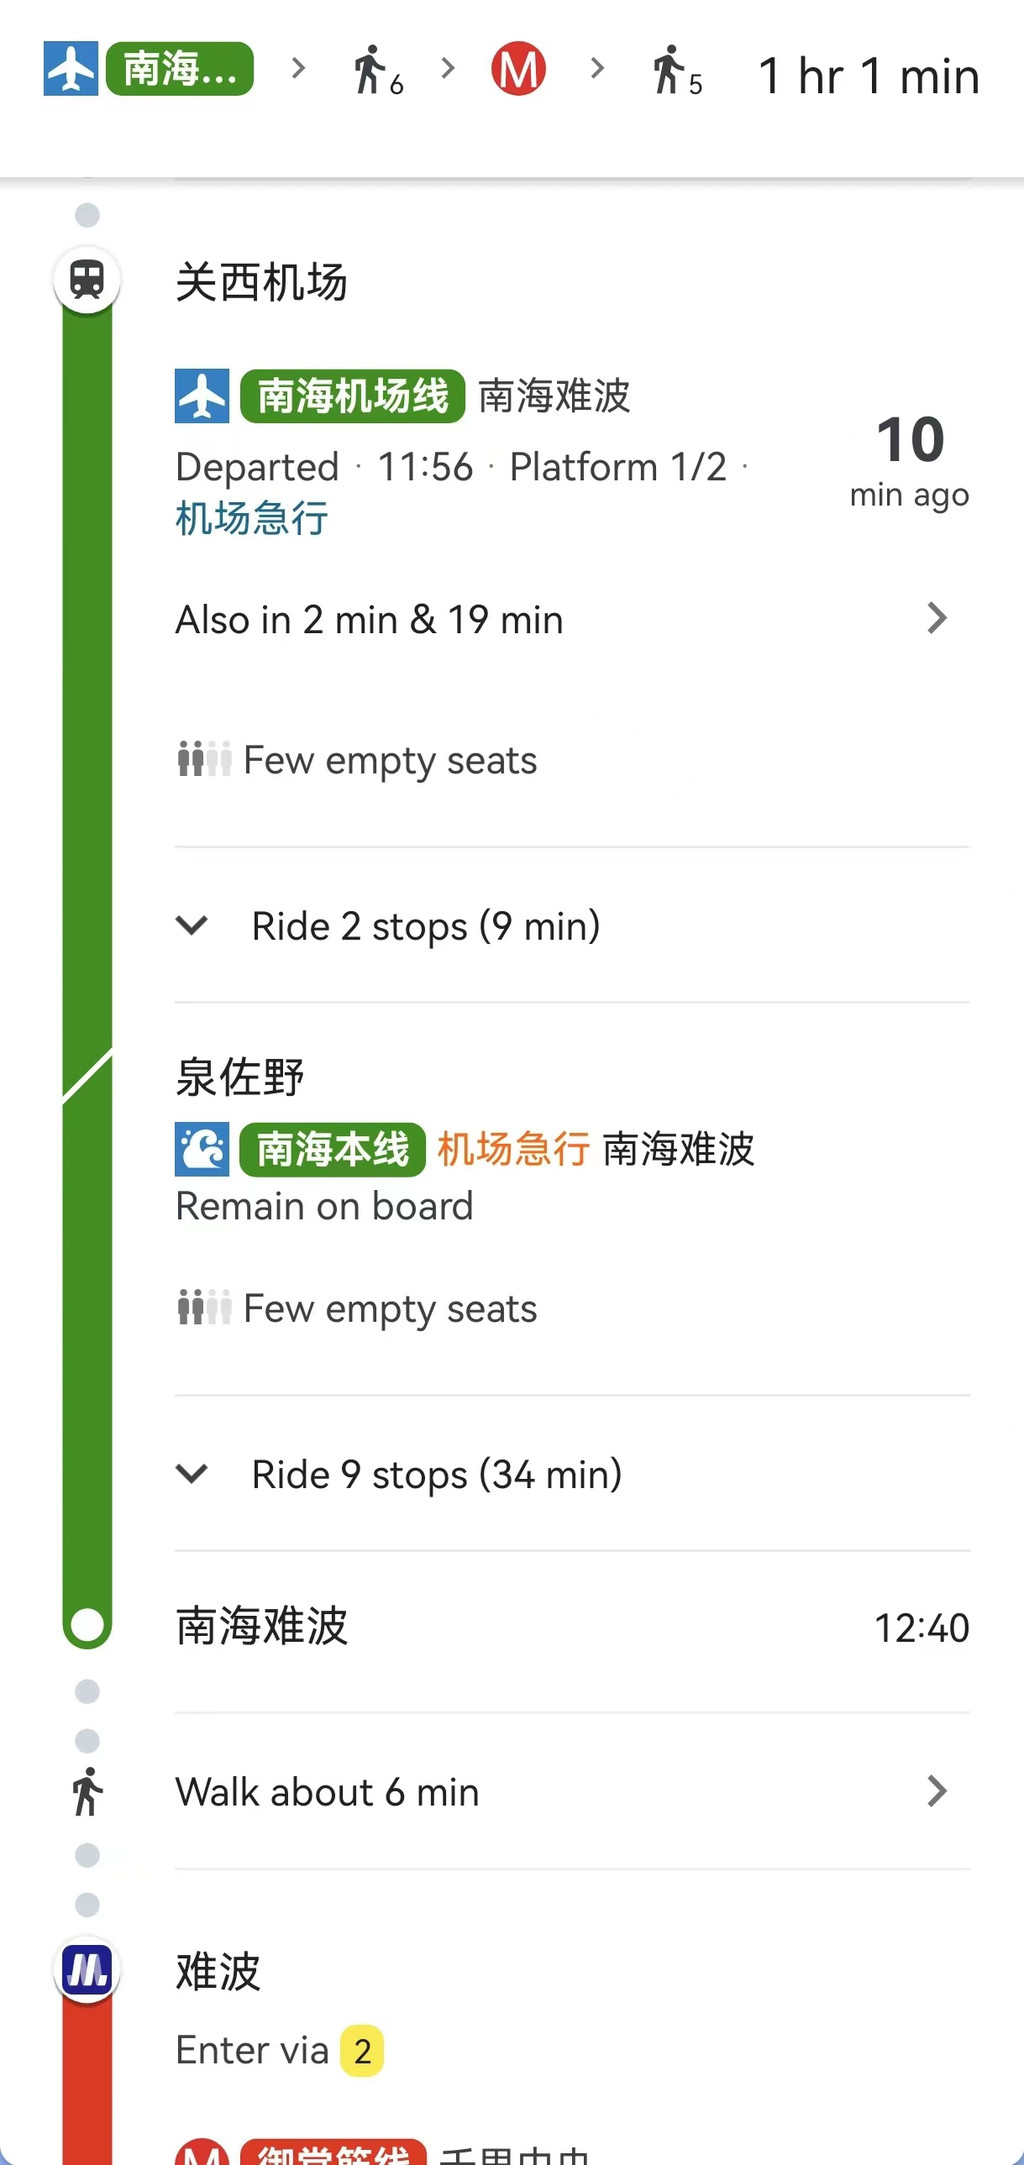Expand the Ride 2 stops list
This screenshot has width=1024, height=2165.
192,926
